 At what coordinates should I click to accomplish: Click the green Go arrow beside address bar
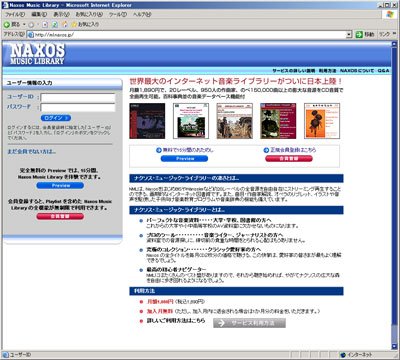[x=359, y=34]
